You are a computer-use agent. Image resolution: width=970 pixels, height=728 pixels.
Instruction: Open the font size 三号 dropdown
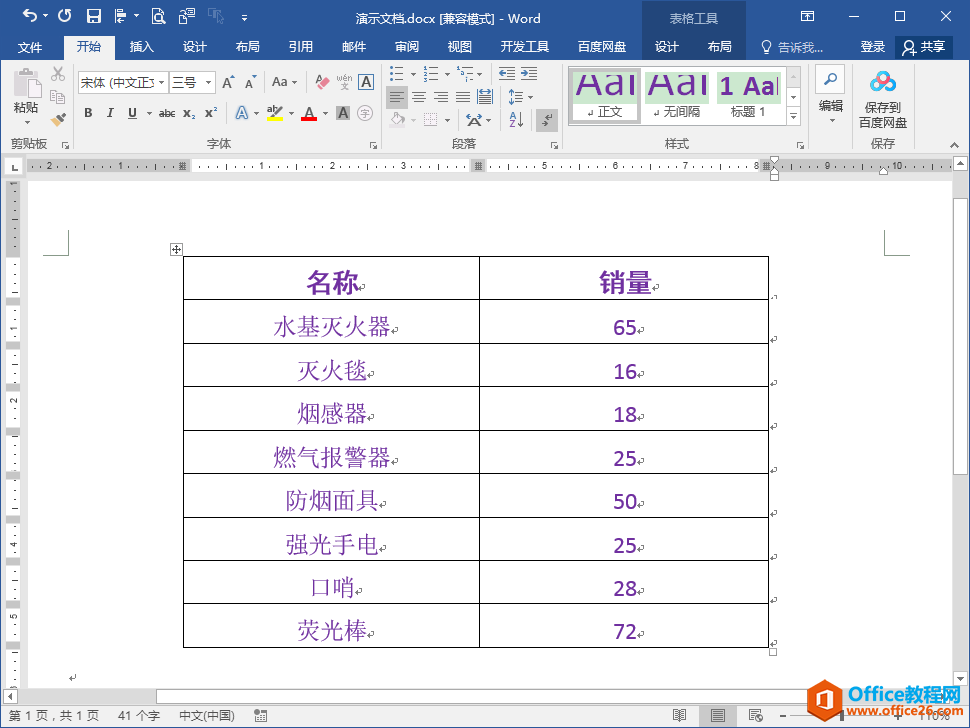pos(208,82)
